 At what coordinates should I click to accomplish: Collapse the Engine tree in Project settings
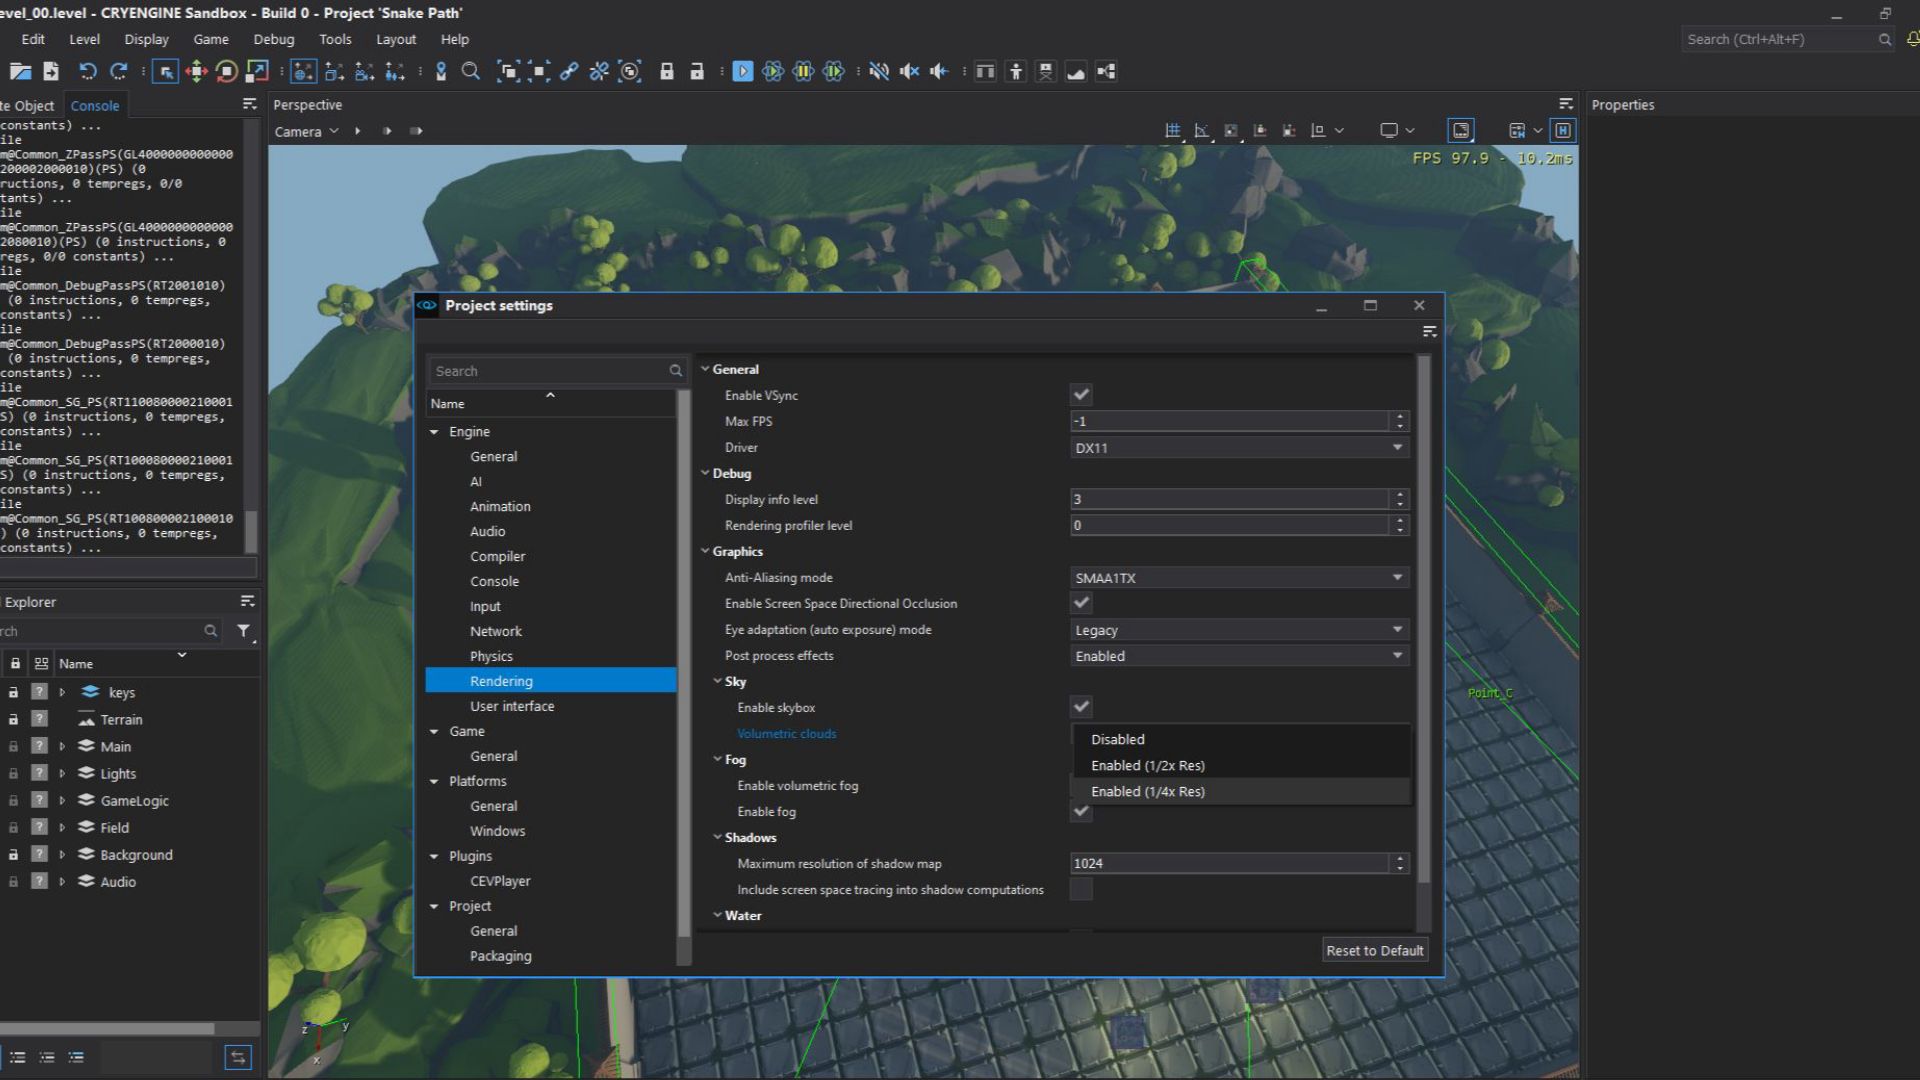434,431
